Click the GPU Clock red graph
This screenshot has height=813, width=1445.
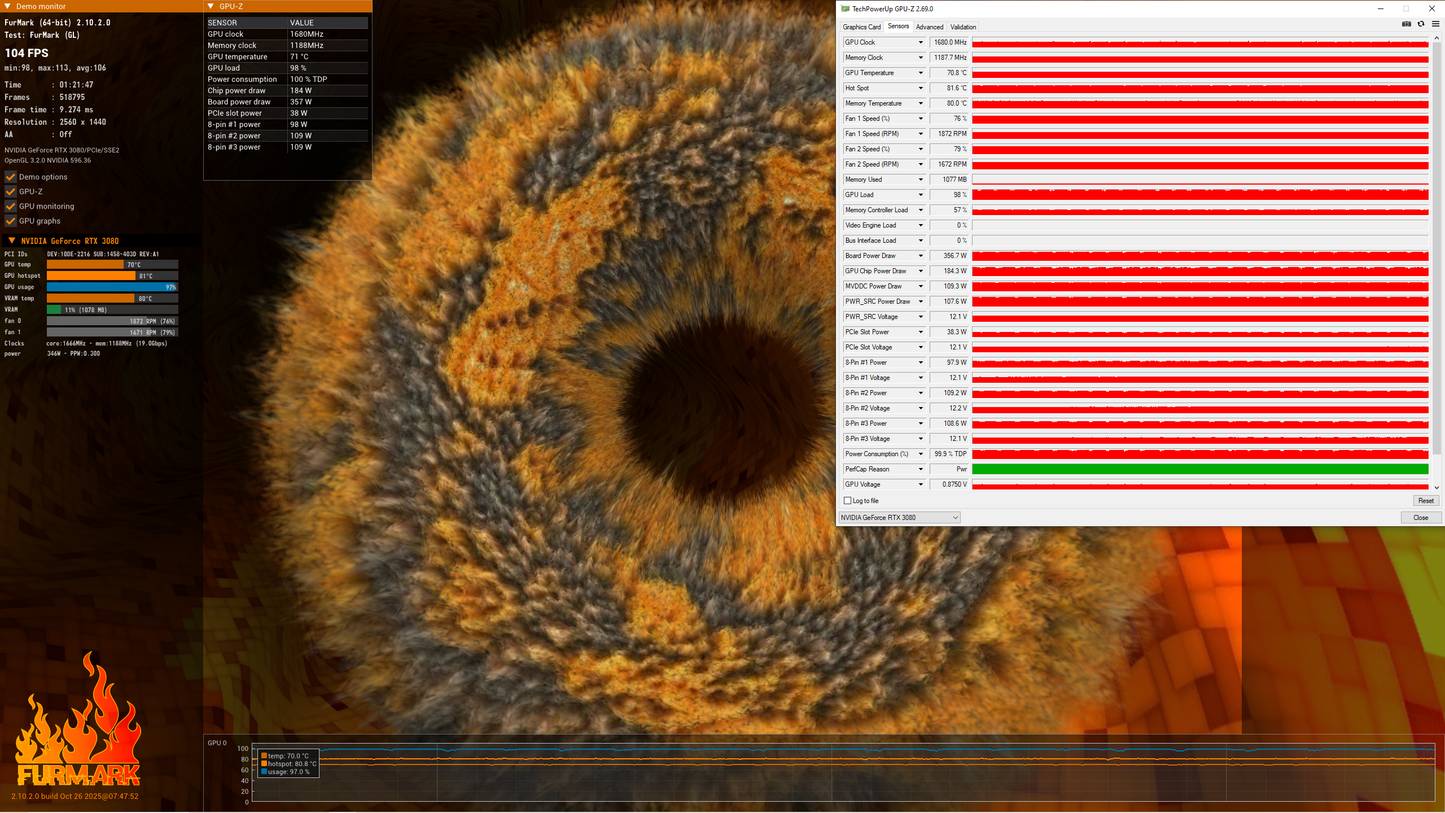click(x=1200, y=43)
